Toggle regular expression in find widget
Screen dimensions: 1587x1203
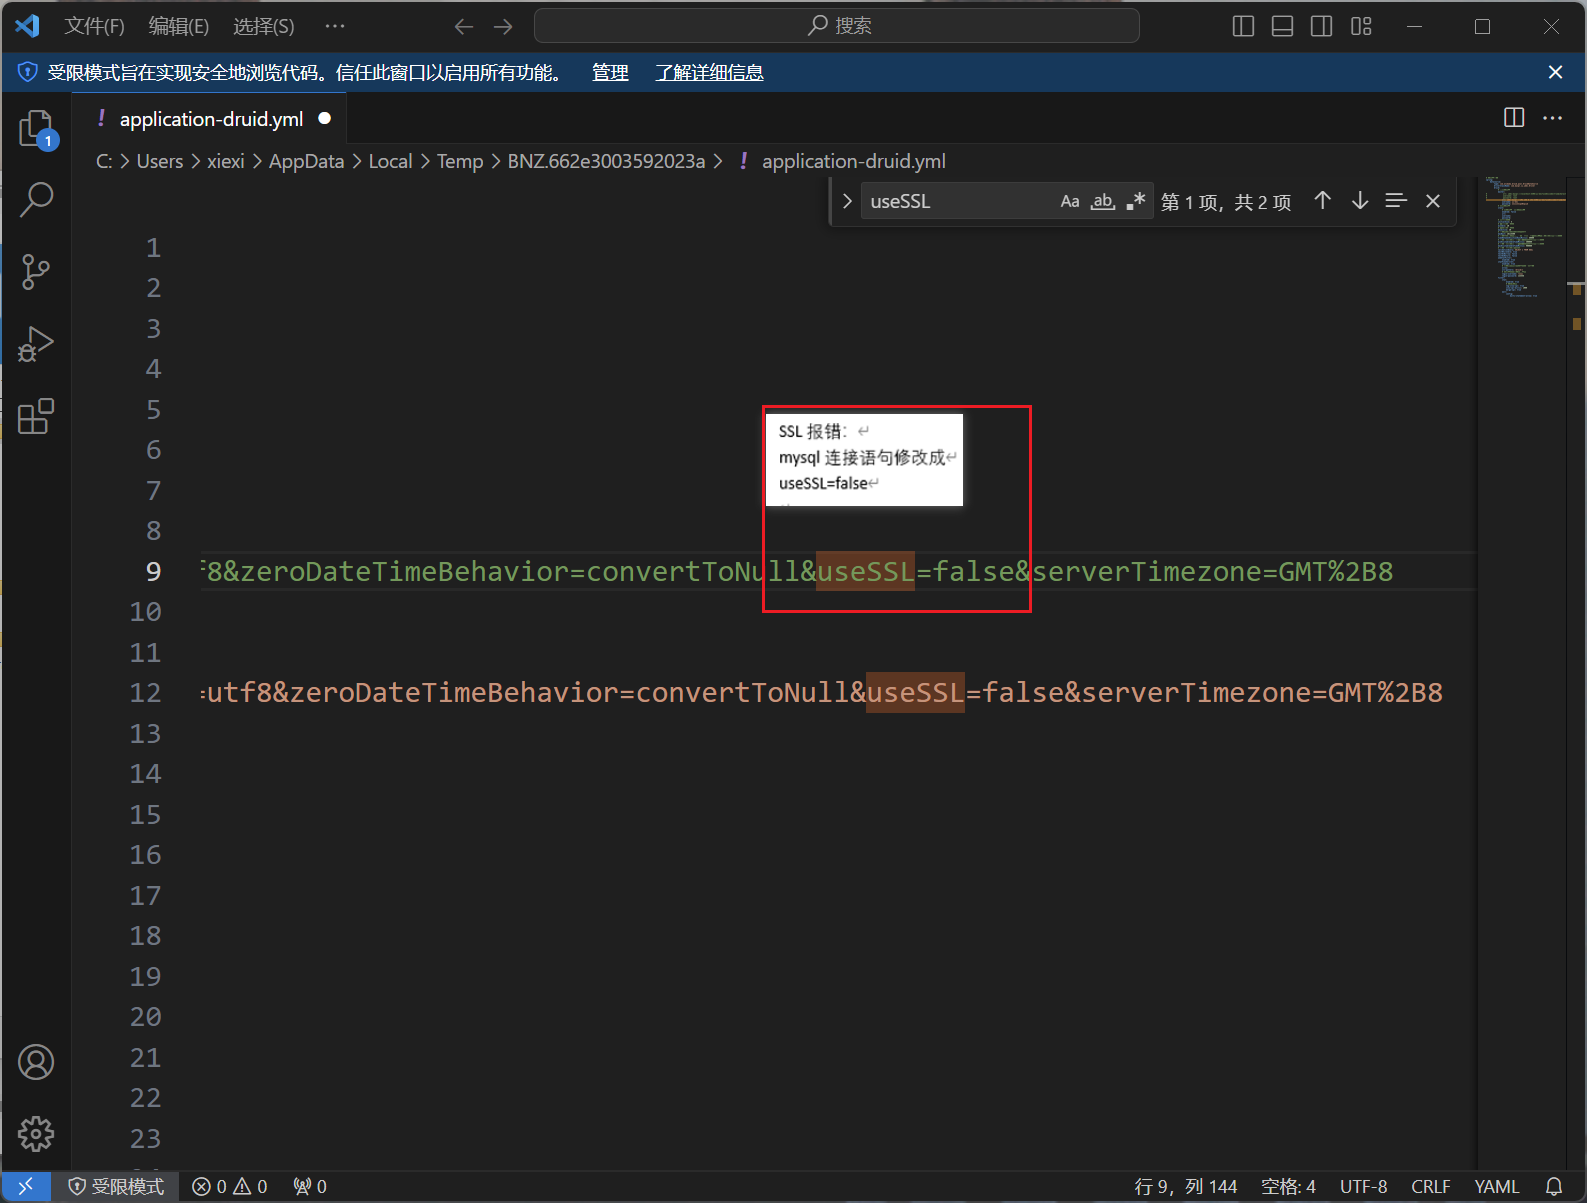1136,201
